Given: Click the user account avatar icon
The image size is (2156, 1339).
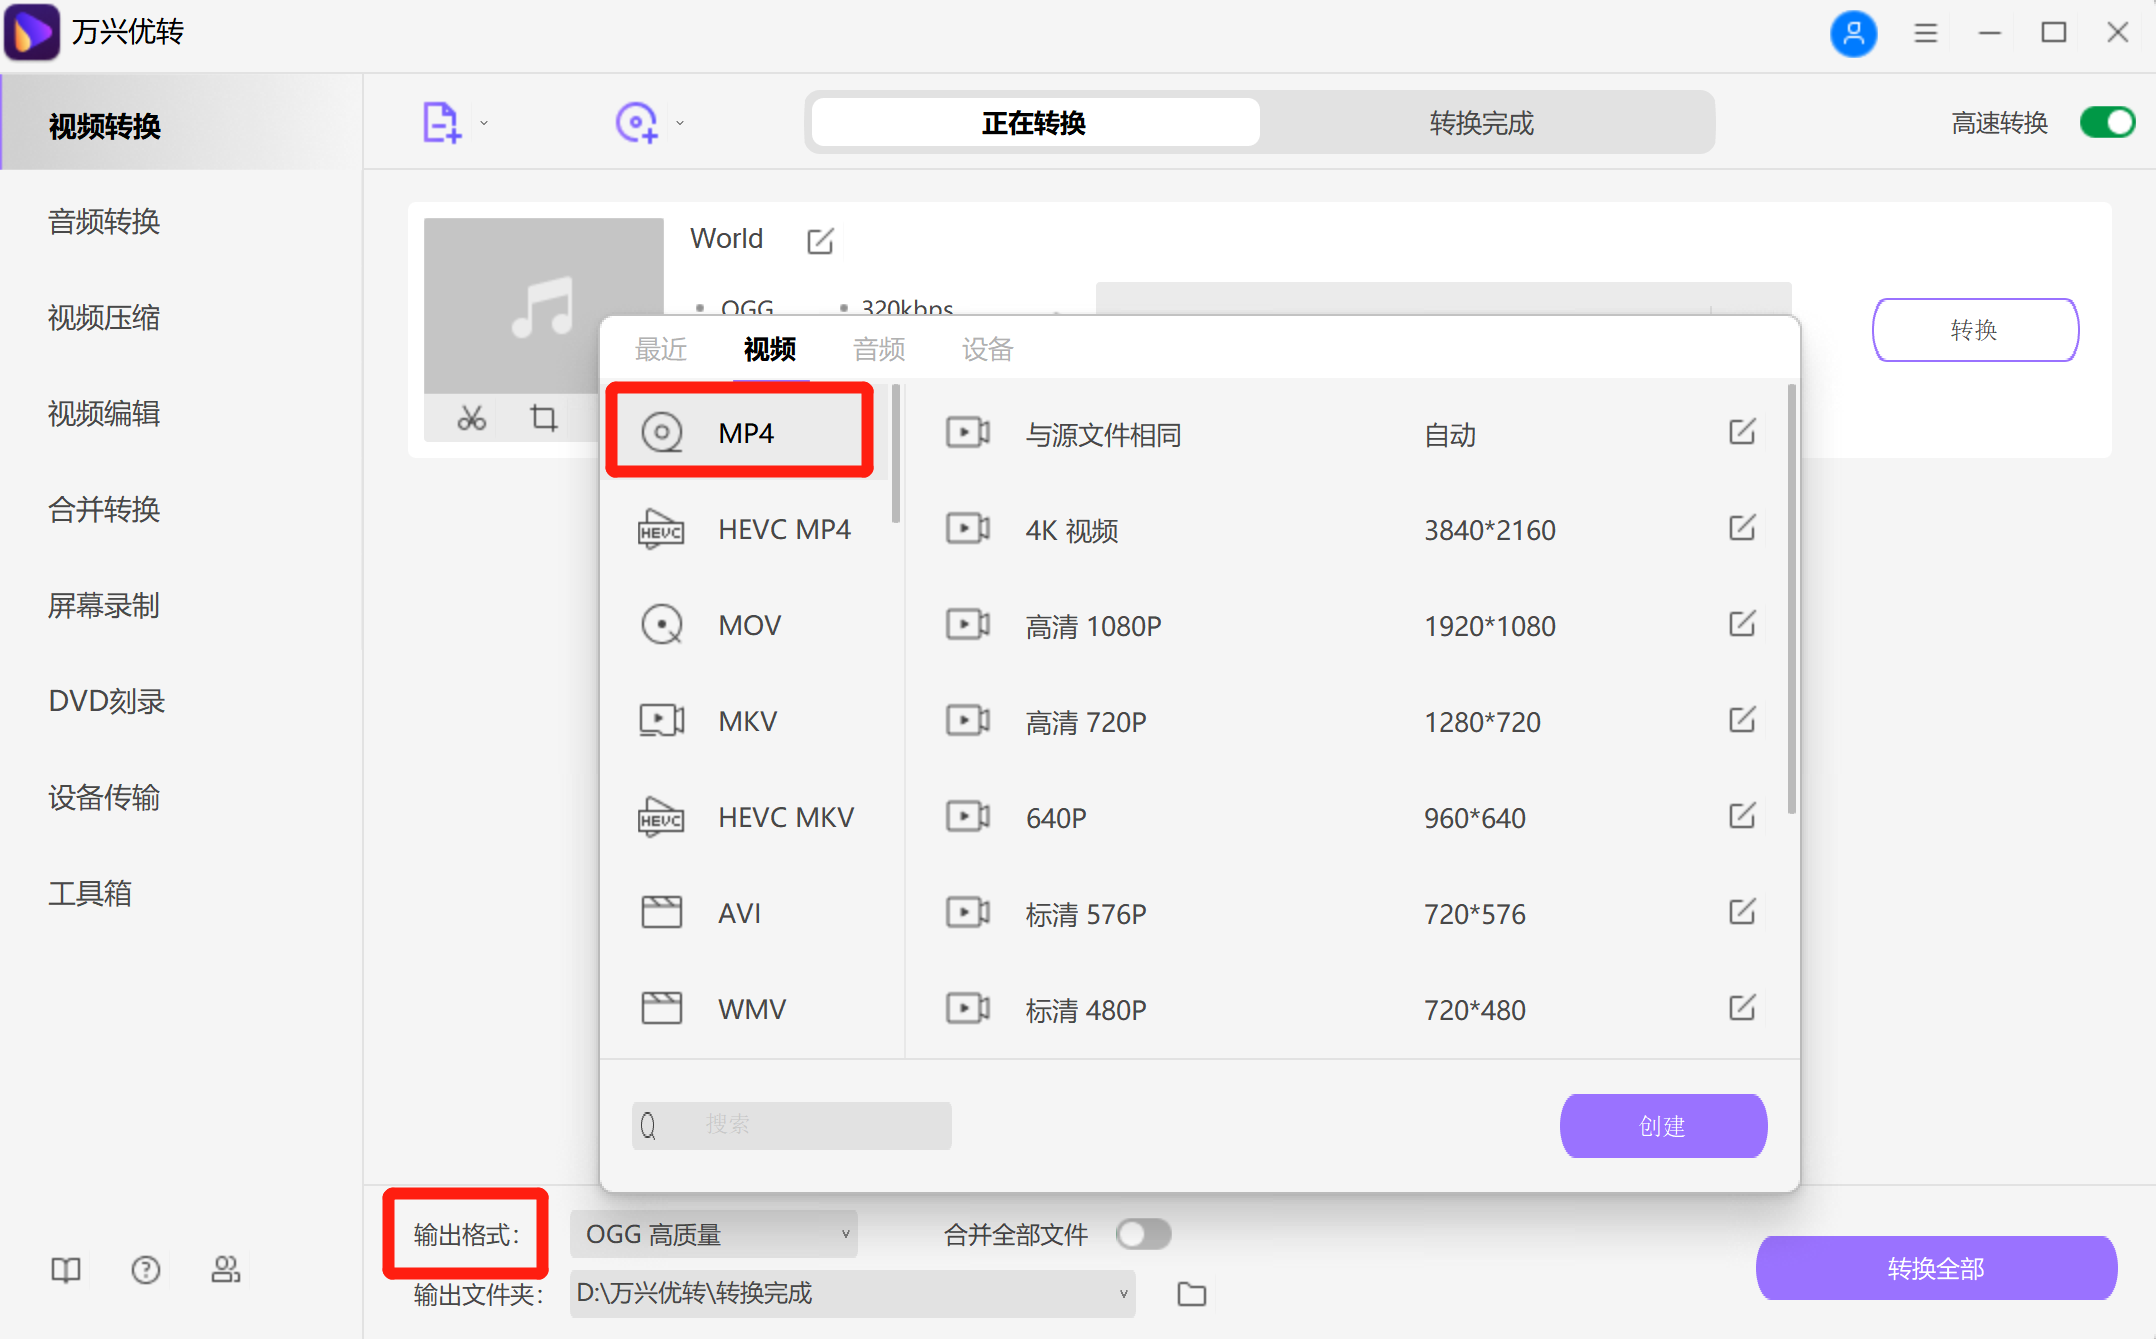Looking at the screenshot, I should click(1852, 33).
